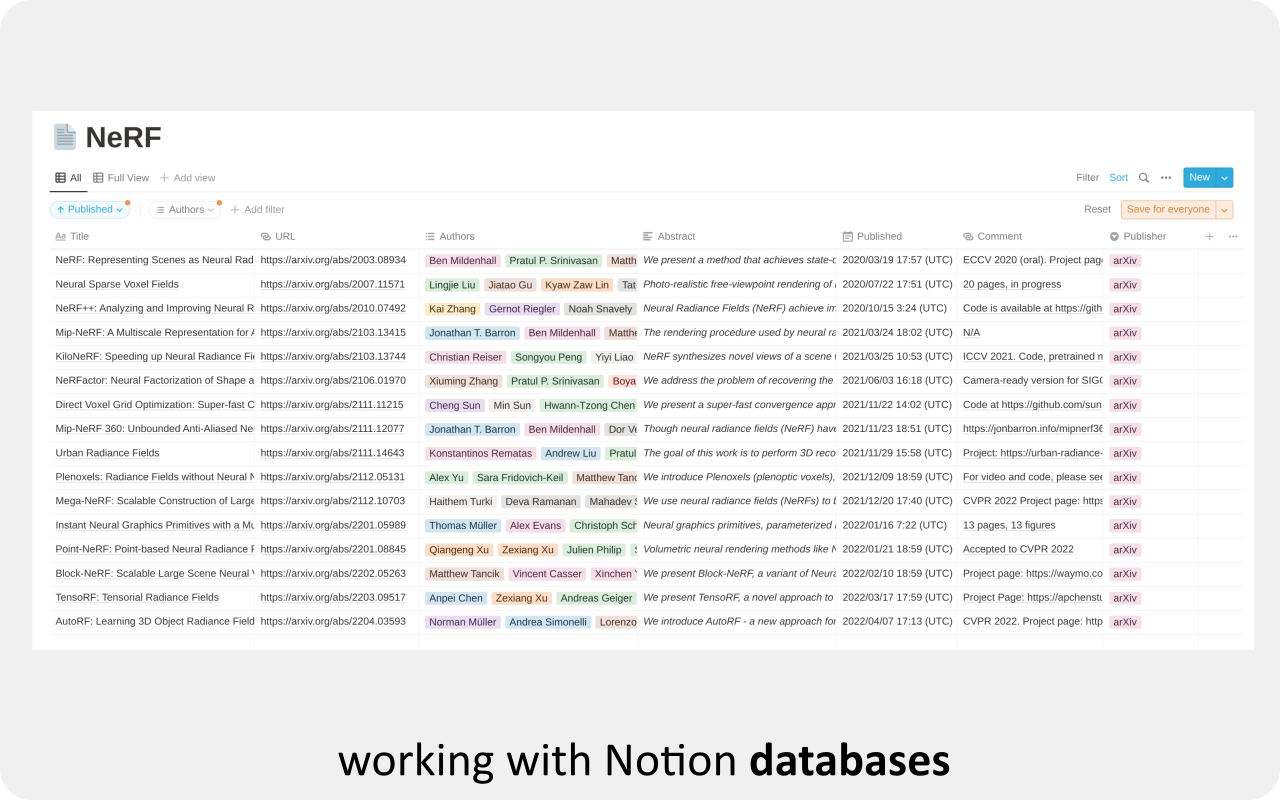Click the Publisher column header

pyautogui.click(x=1138, y=236)
